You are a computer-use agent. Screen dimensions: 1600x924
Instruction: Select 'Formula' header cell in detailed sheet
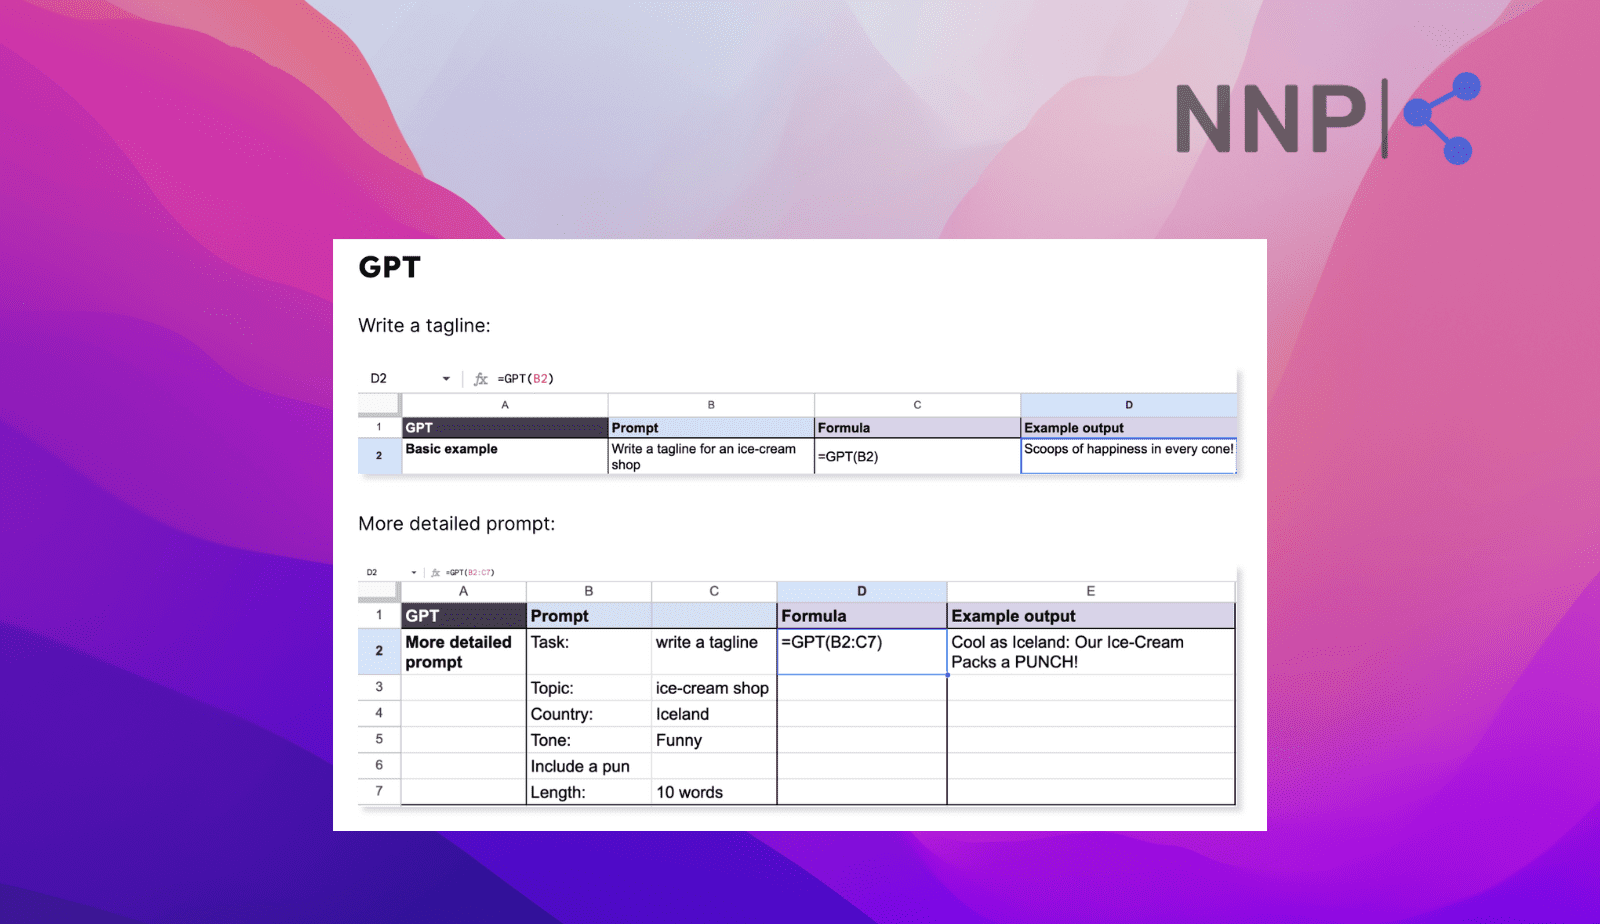click(862, 616)
